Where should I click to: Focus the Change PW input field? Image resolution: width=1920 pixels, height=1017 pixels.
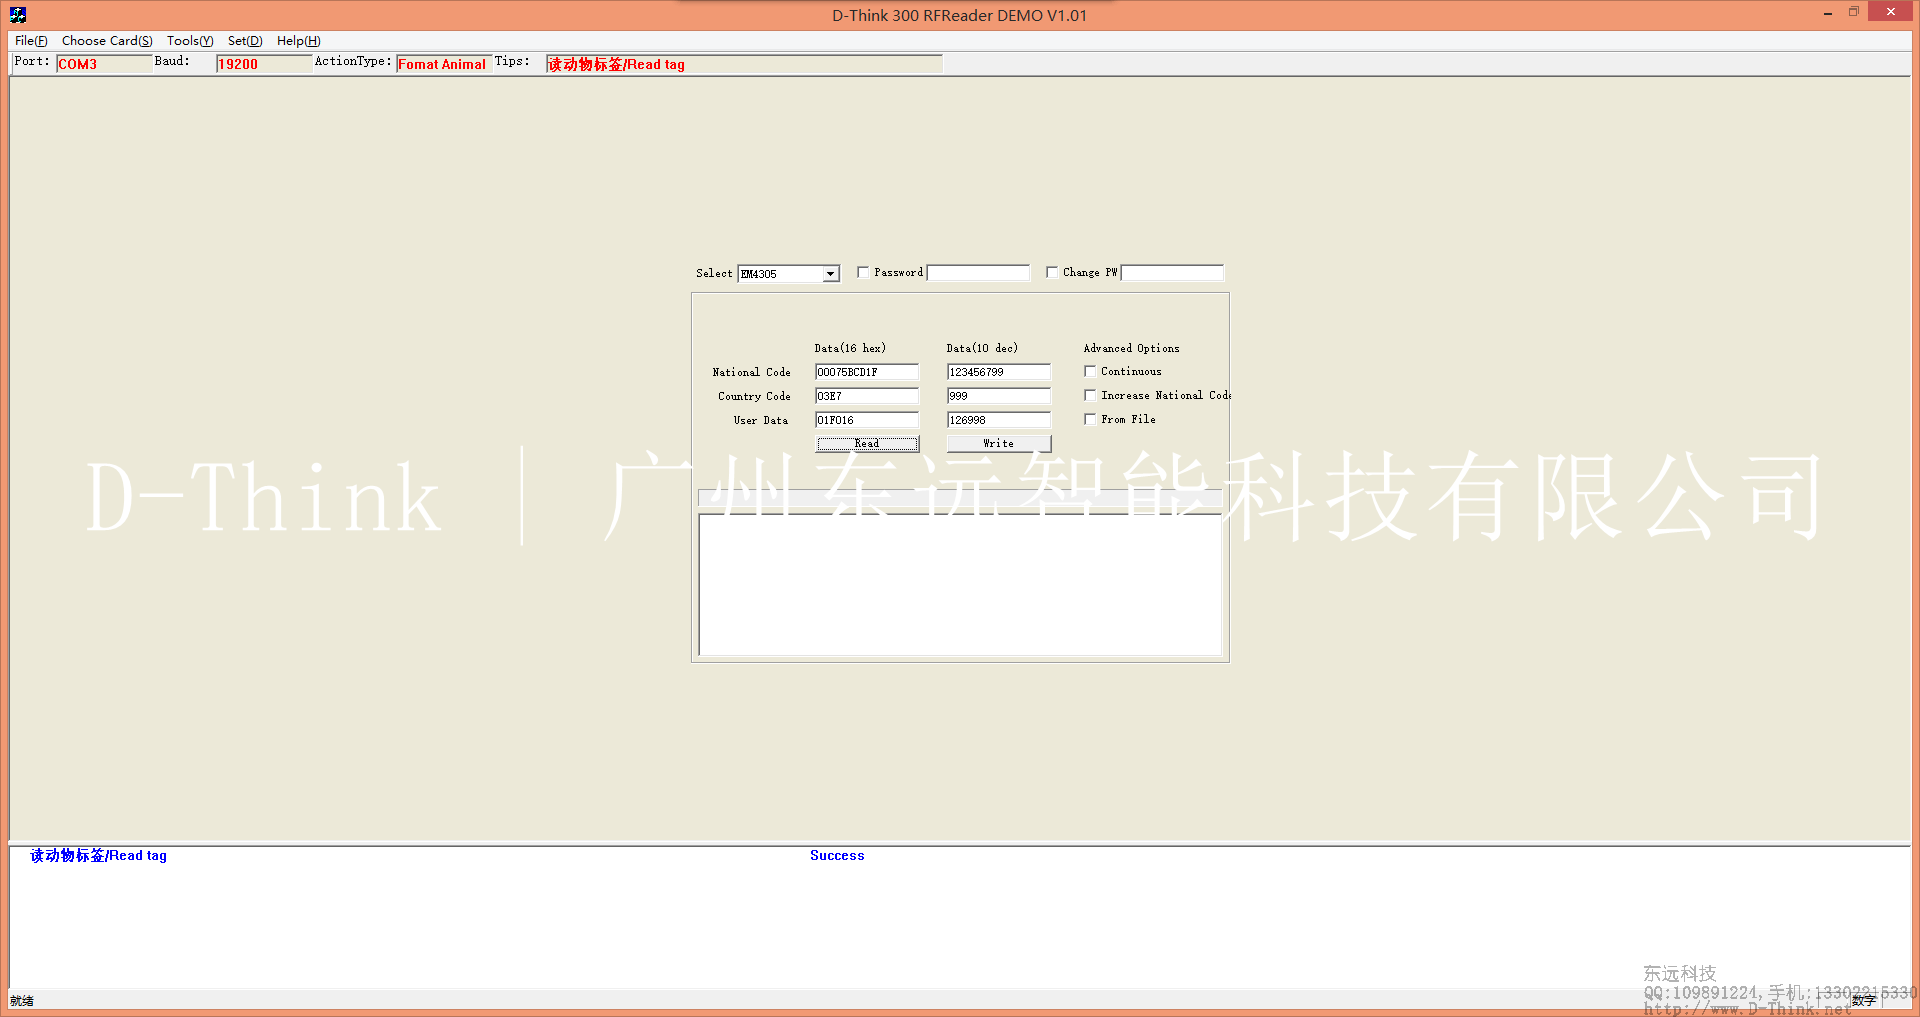(1172, 273)
